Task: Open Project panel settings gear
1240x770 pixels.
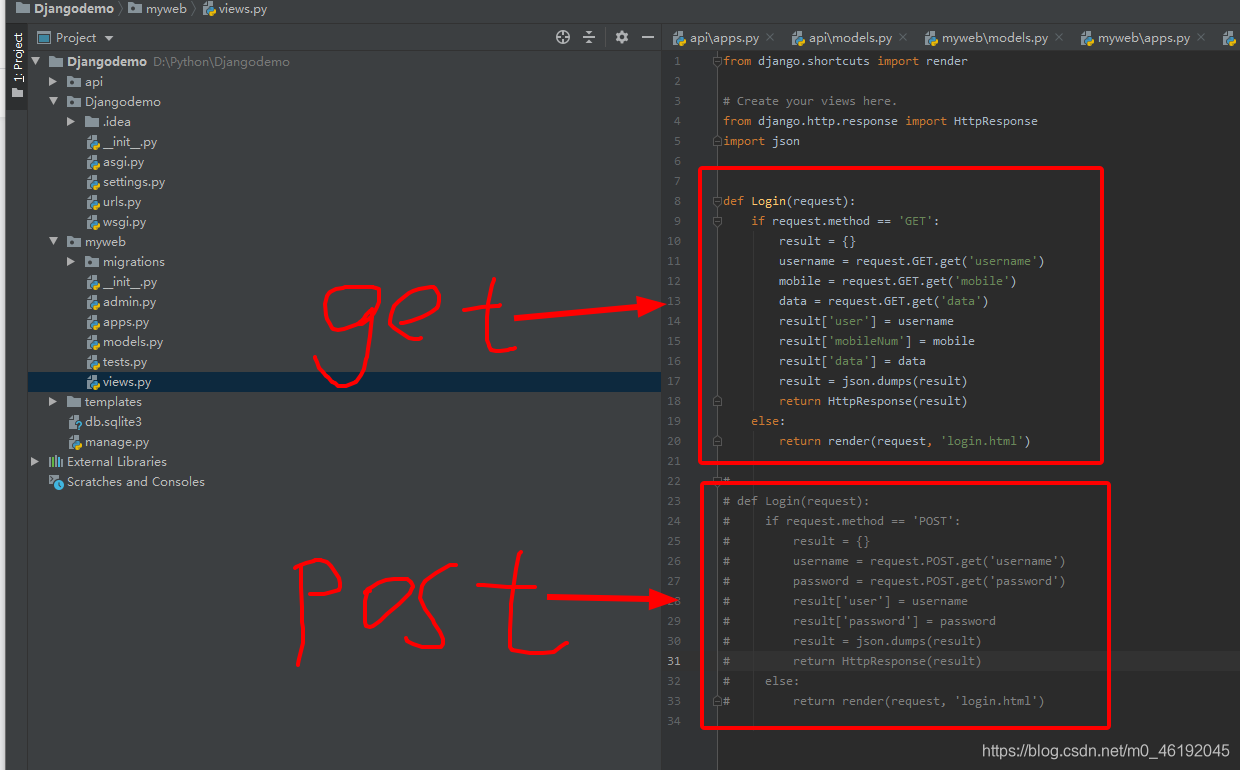Action: 622,37
